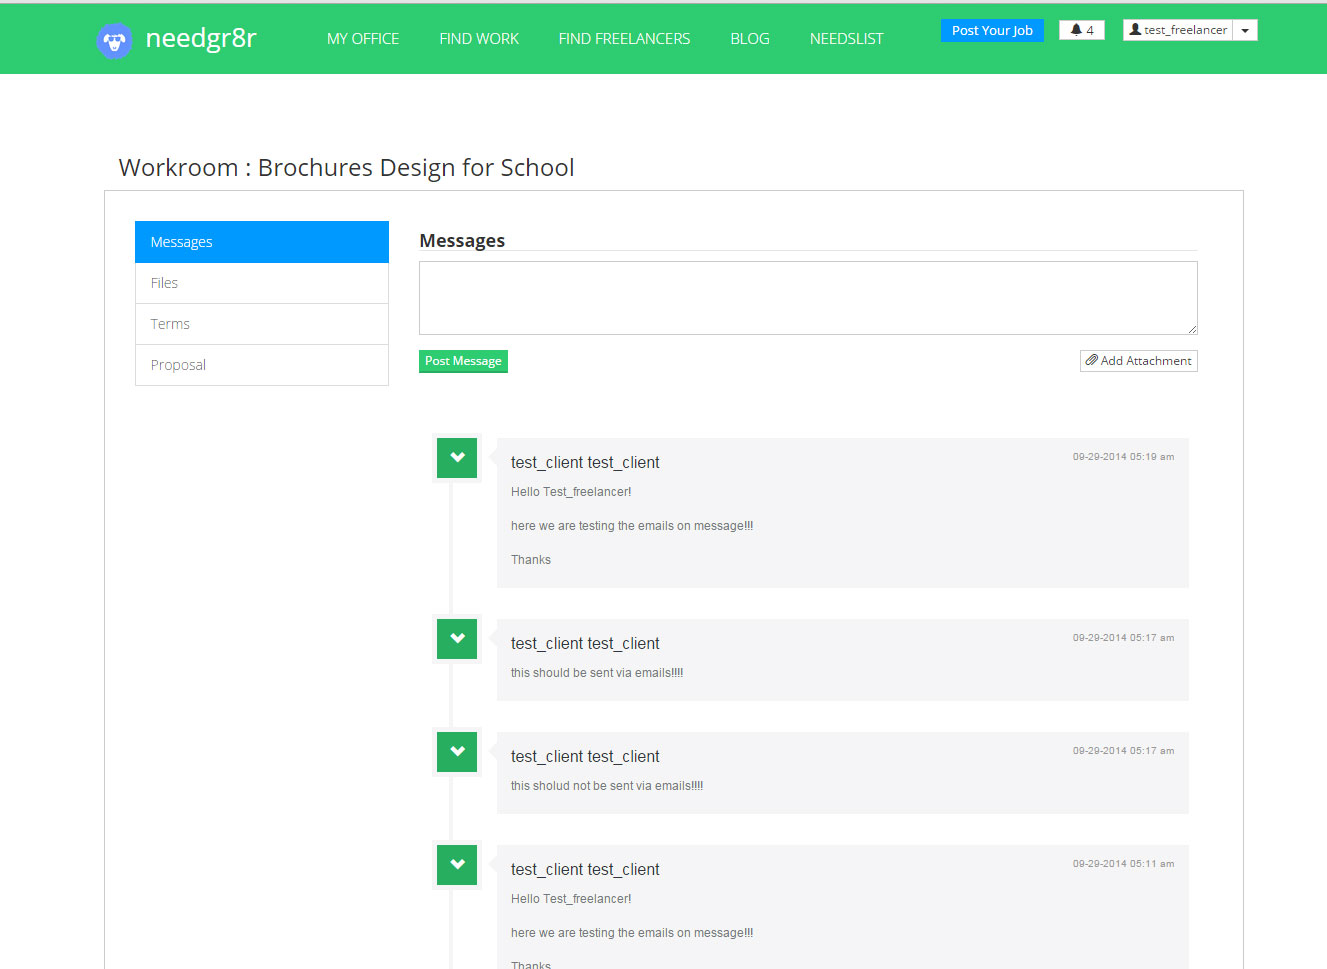Go to FIND WORK page

[x=479, y=39]
